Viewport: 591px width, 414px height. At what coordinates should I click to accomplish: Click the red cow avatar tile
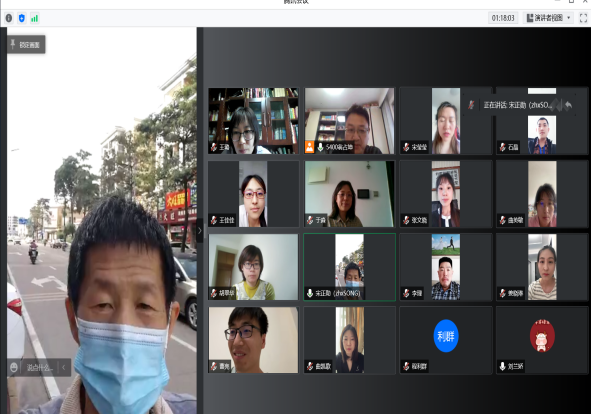(x=542, y=336)
